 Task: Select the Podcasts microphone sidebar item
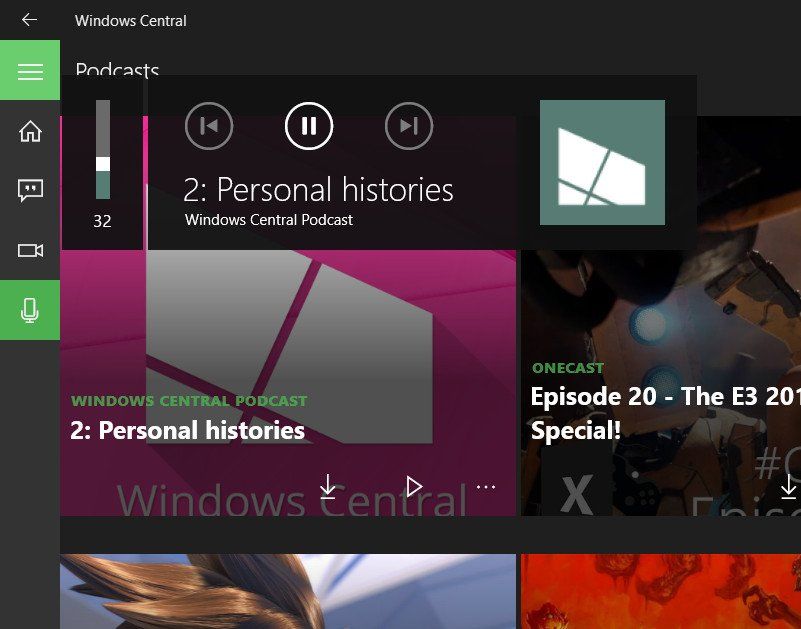pos(30,310)
